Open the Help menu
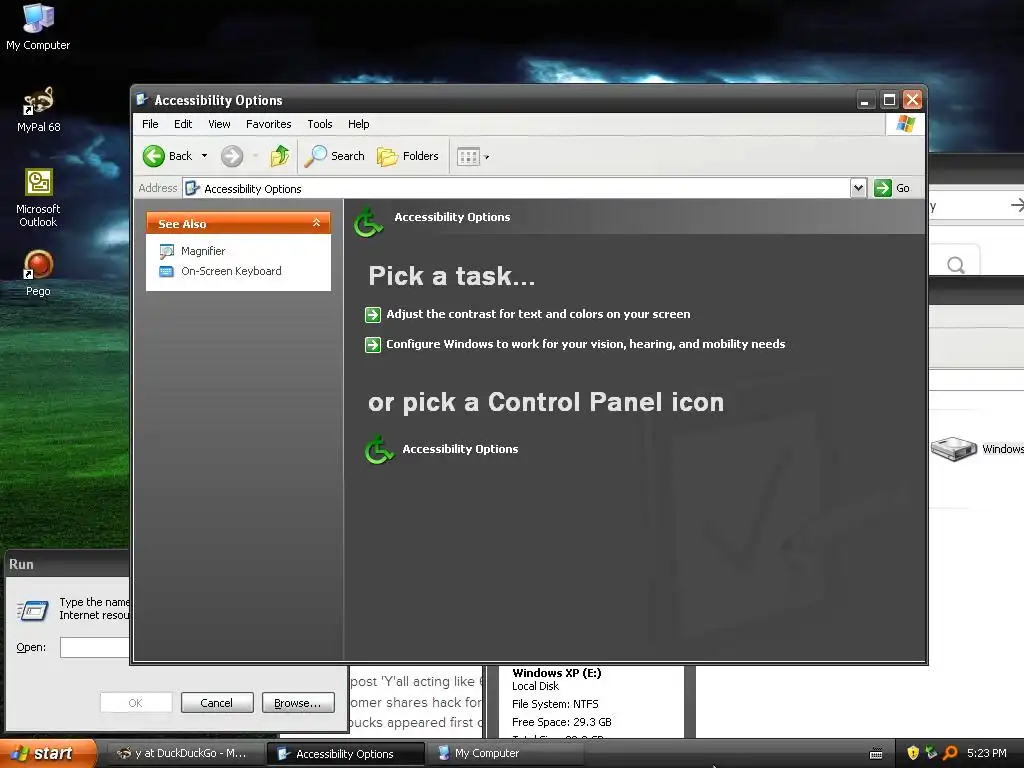1024x768 pixels. [x=358, y=124]
